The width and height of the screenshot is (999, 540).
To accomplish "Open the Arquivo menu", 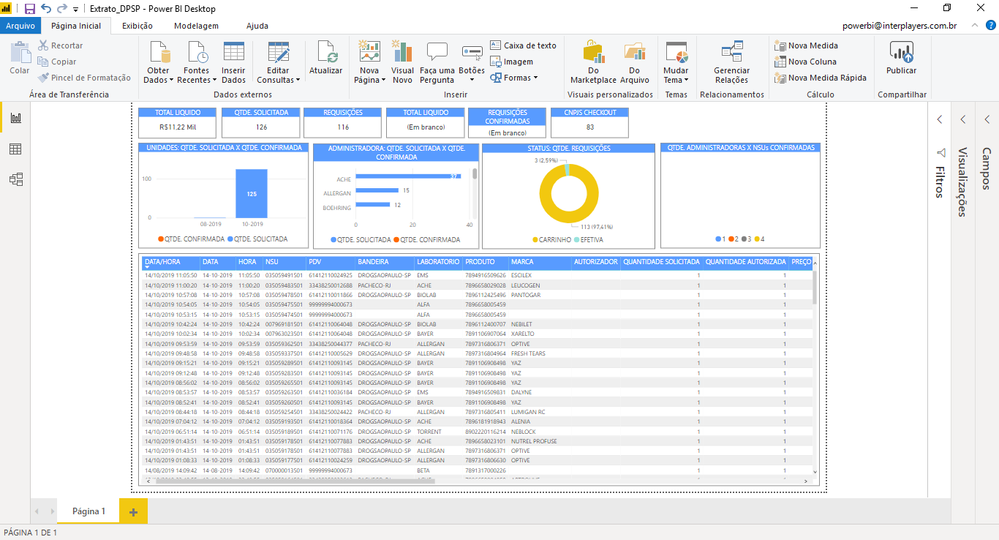I will [20, 25].
